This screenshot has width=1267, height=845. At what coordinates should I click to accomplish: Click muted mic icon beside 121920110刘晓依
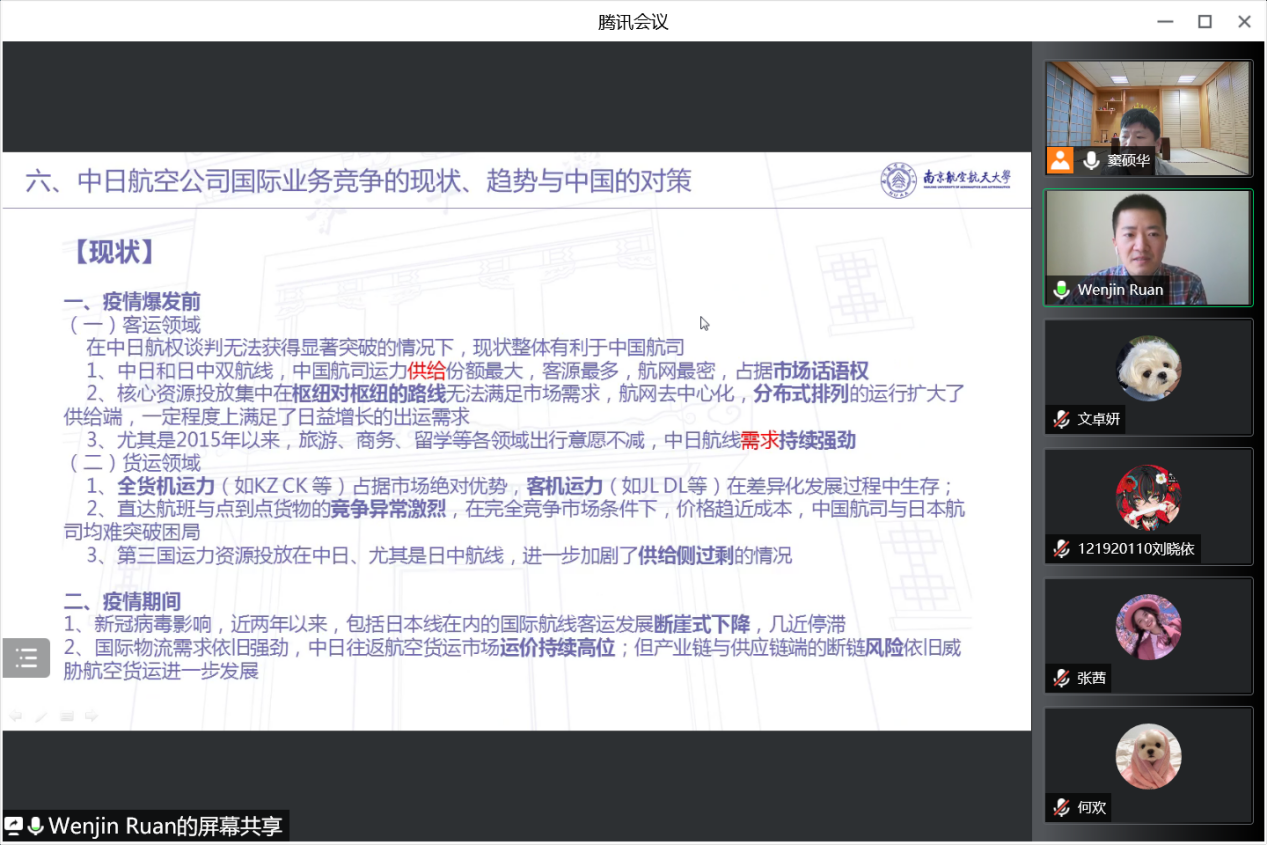tap(1061, 548)
